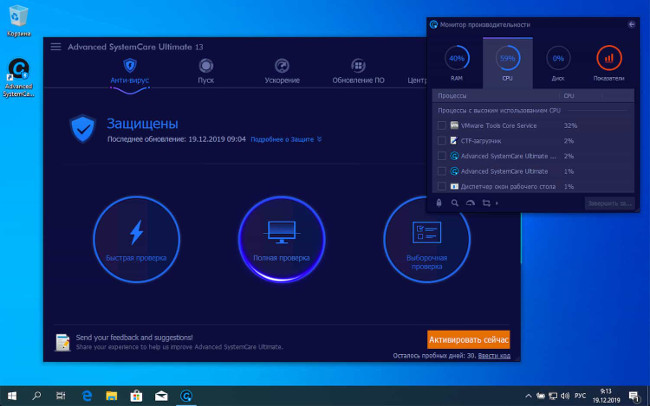This screenshot has width=650, height=406.
Task: Switch to the Ускорение tab
Action: 282,70
